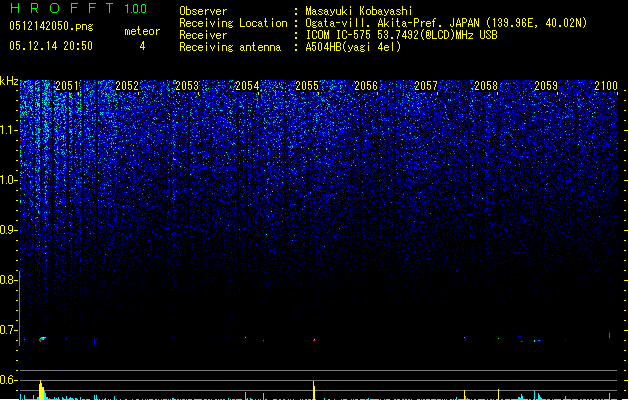
Task: Click the 0.6 kHz axis label
Action: click(8, 380)
